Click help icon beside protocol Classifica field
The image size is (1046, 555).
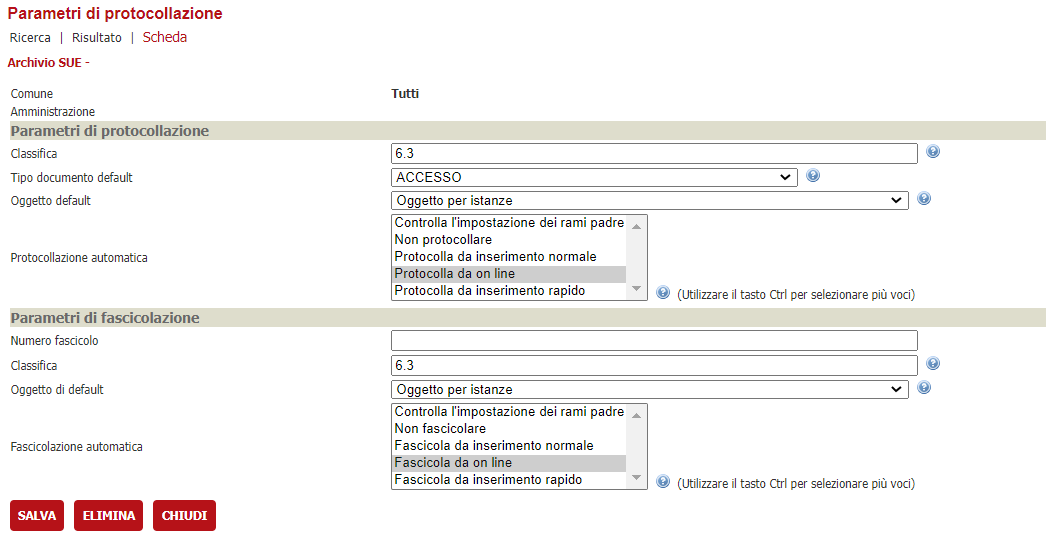click(933, 152)
